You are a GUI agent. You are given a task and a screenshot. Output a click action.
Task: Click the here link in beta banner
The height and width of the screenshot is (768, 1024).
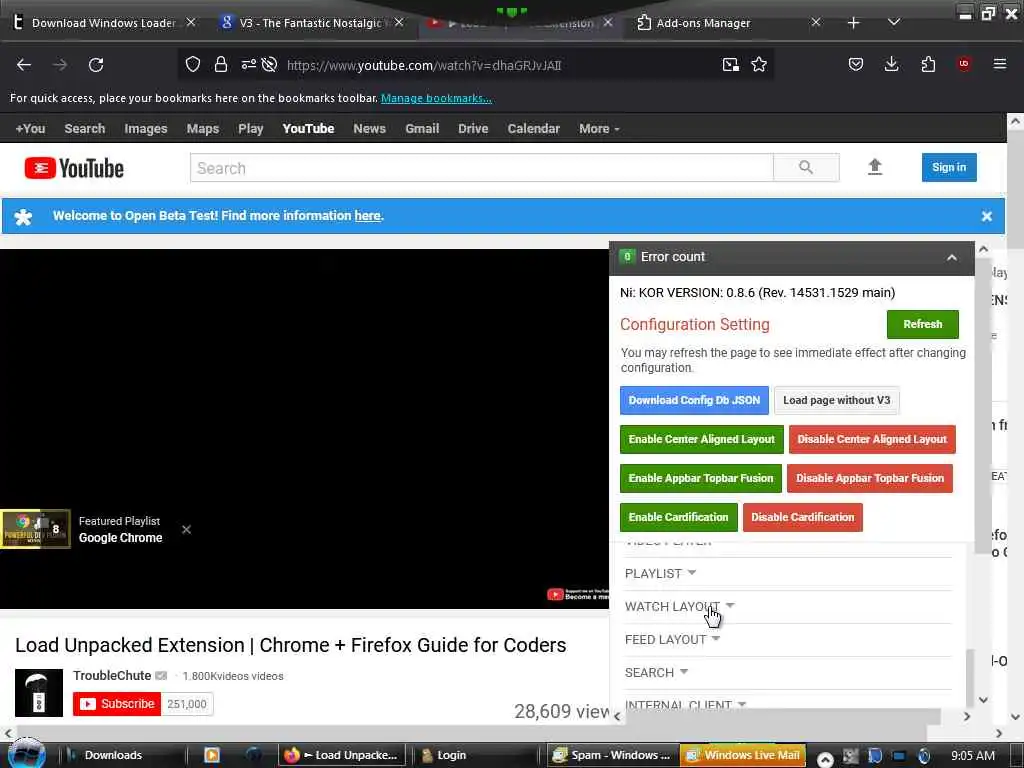point(368,216)
